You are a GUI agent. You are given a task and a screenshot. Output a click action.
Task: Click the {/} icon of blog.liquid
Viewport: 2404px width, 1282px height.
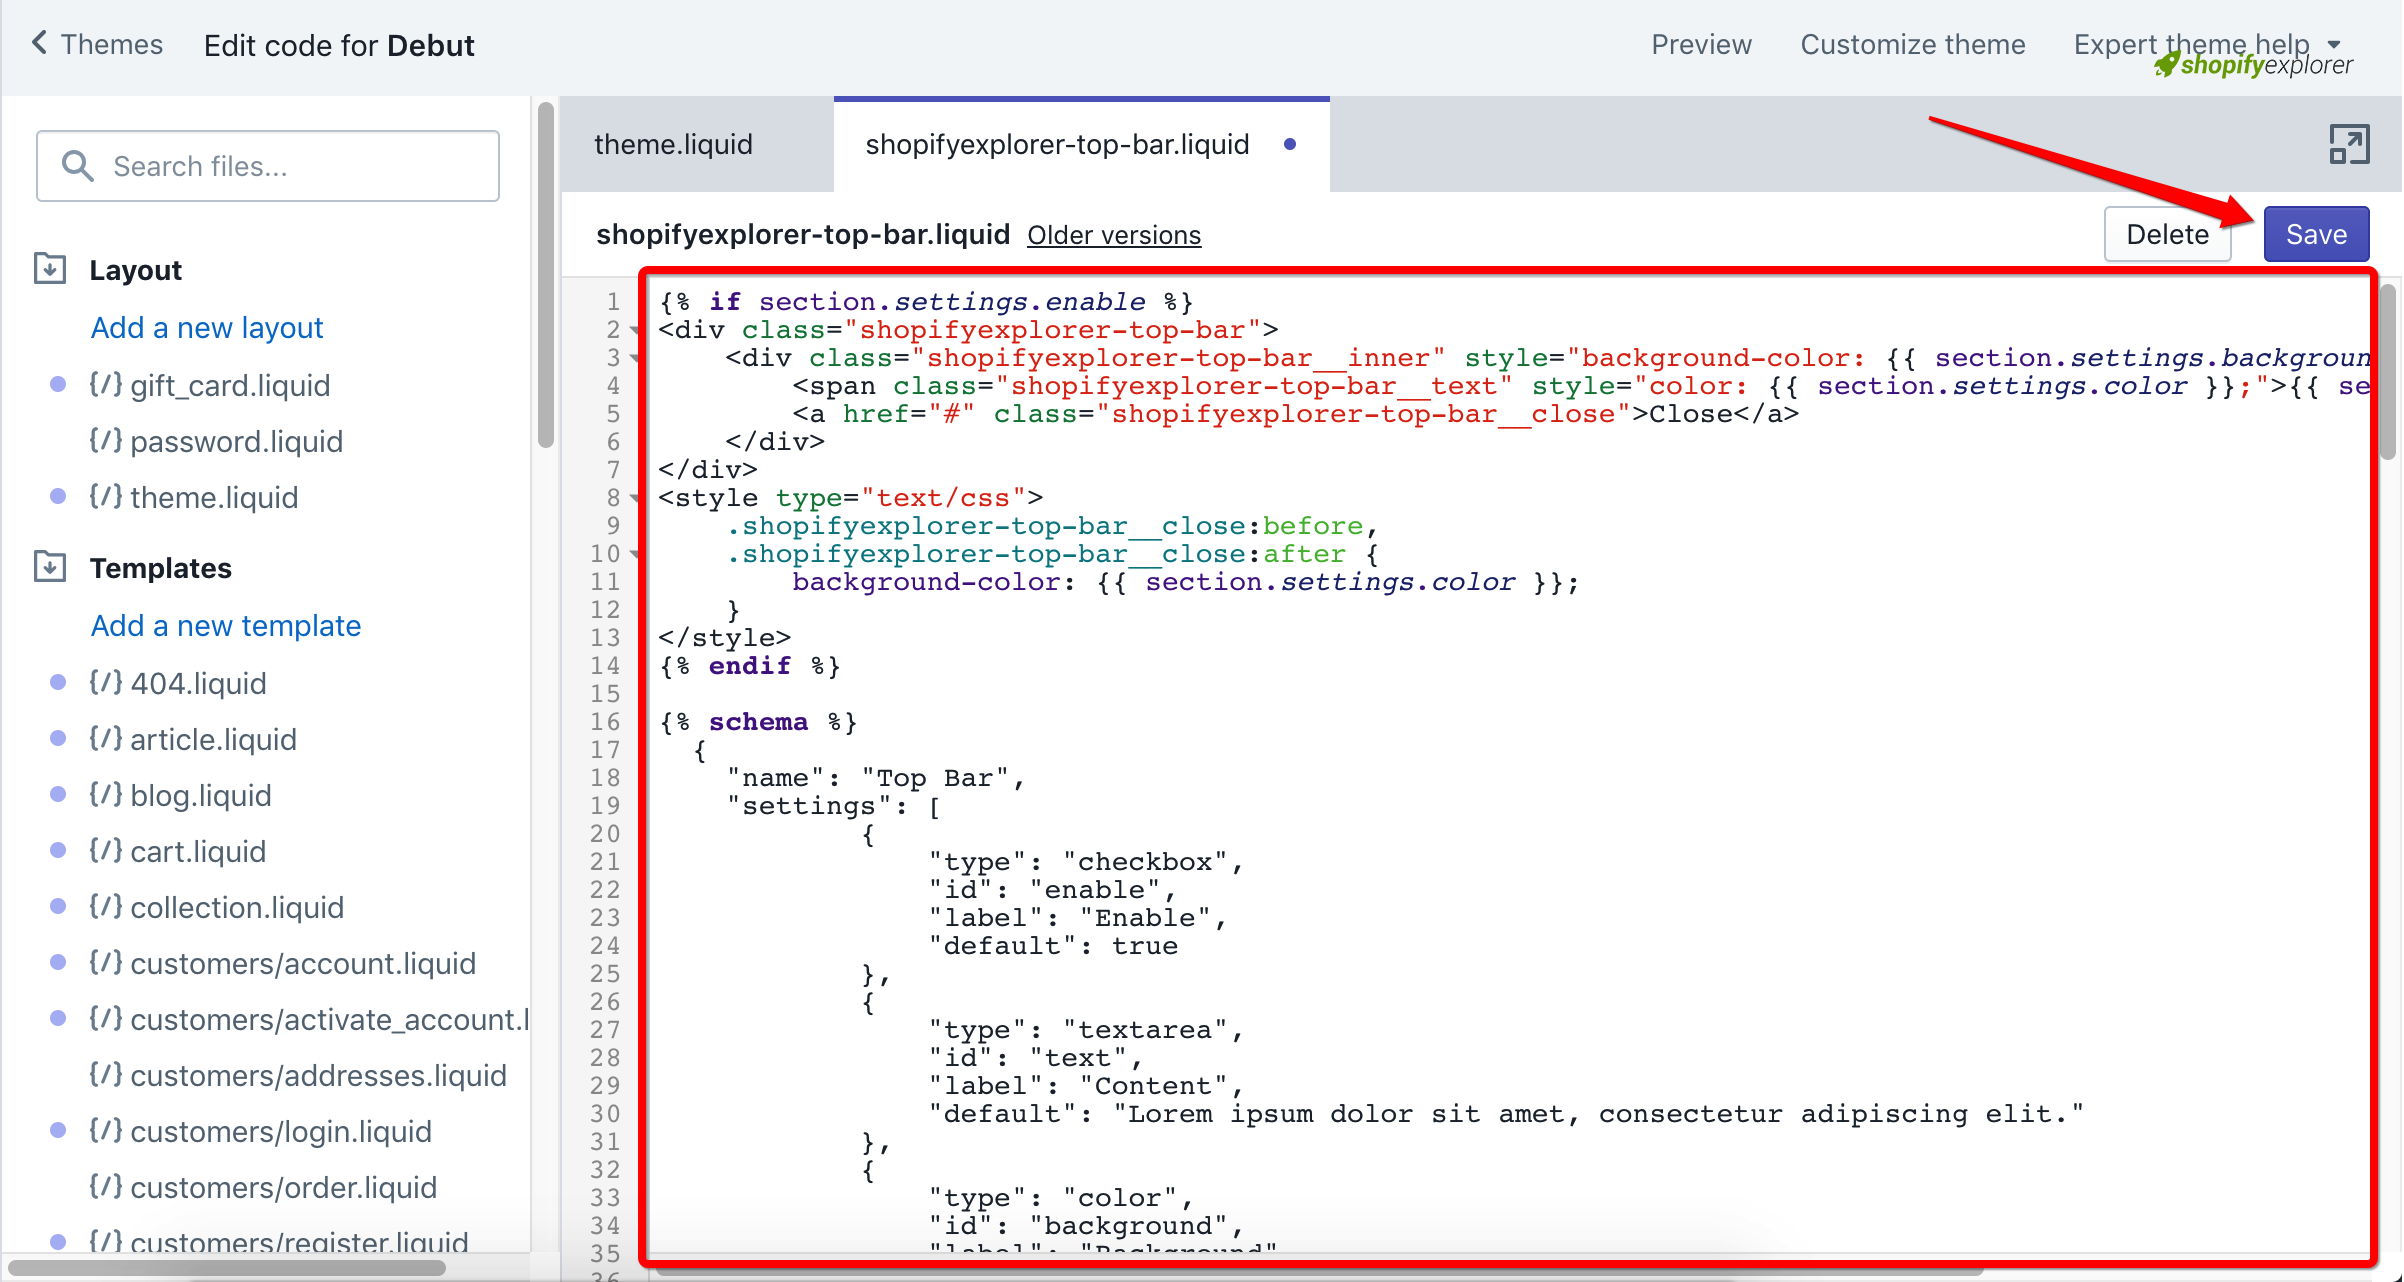105,794
